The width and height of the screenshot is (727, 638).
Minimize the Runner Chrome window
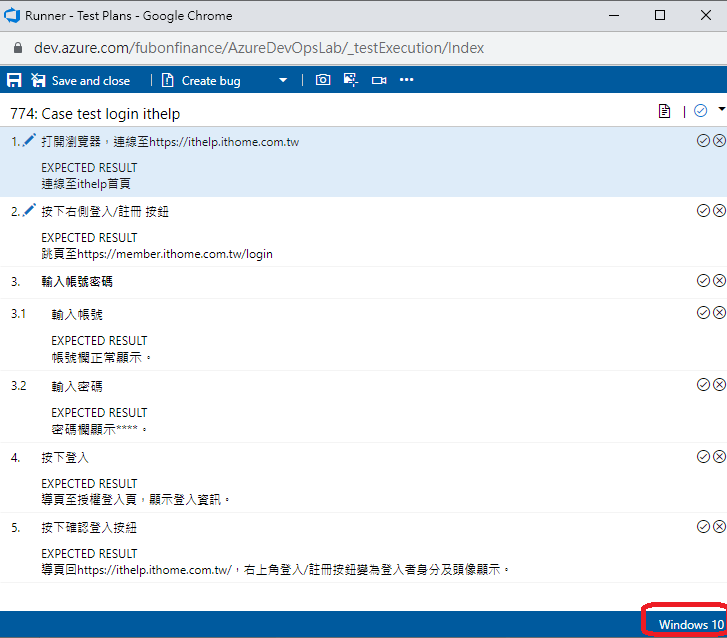614,15
